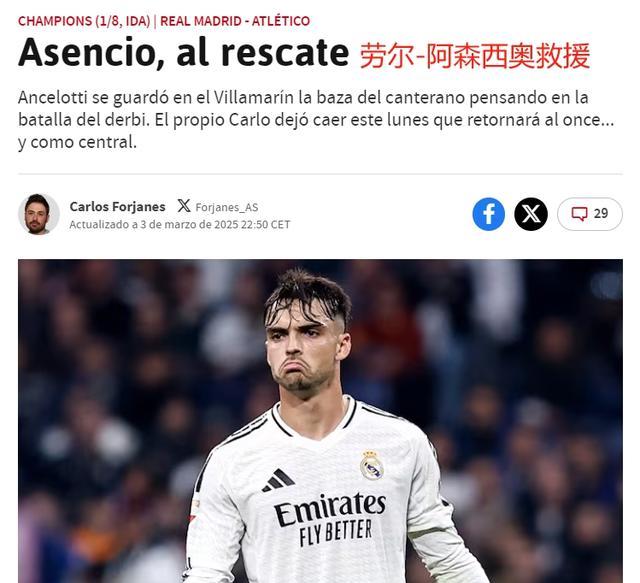Open author page for Carlos Forjanes
The image size is (640, 583).
(118, 207)
